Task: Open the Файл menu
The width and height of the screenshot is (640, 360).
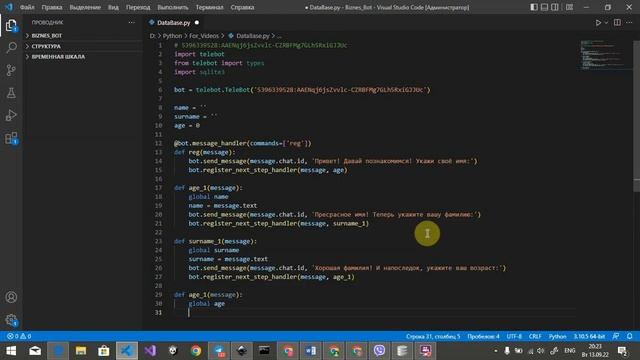Action: click(x=27, y=7)
